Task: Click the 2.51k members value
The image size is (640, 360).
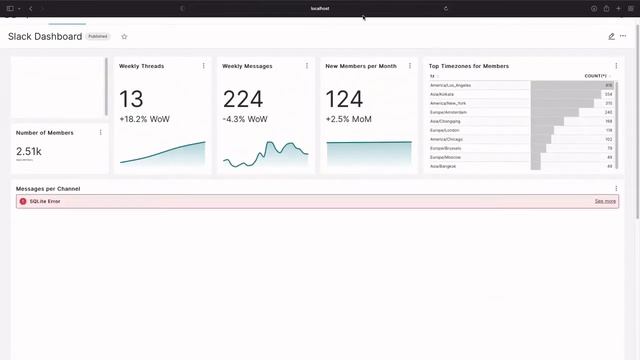Action: coord(29,151)
